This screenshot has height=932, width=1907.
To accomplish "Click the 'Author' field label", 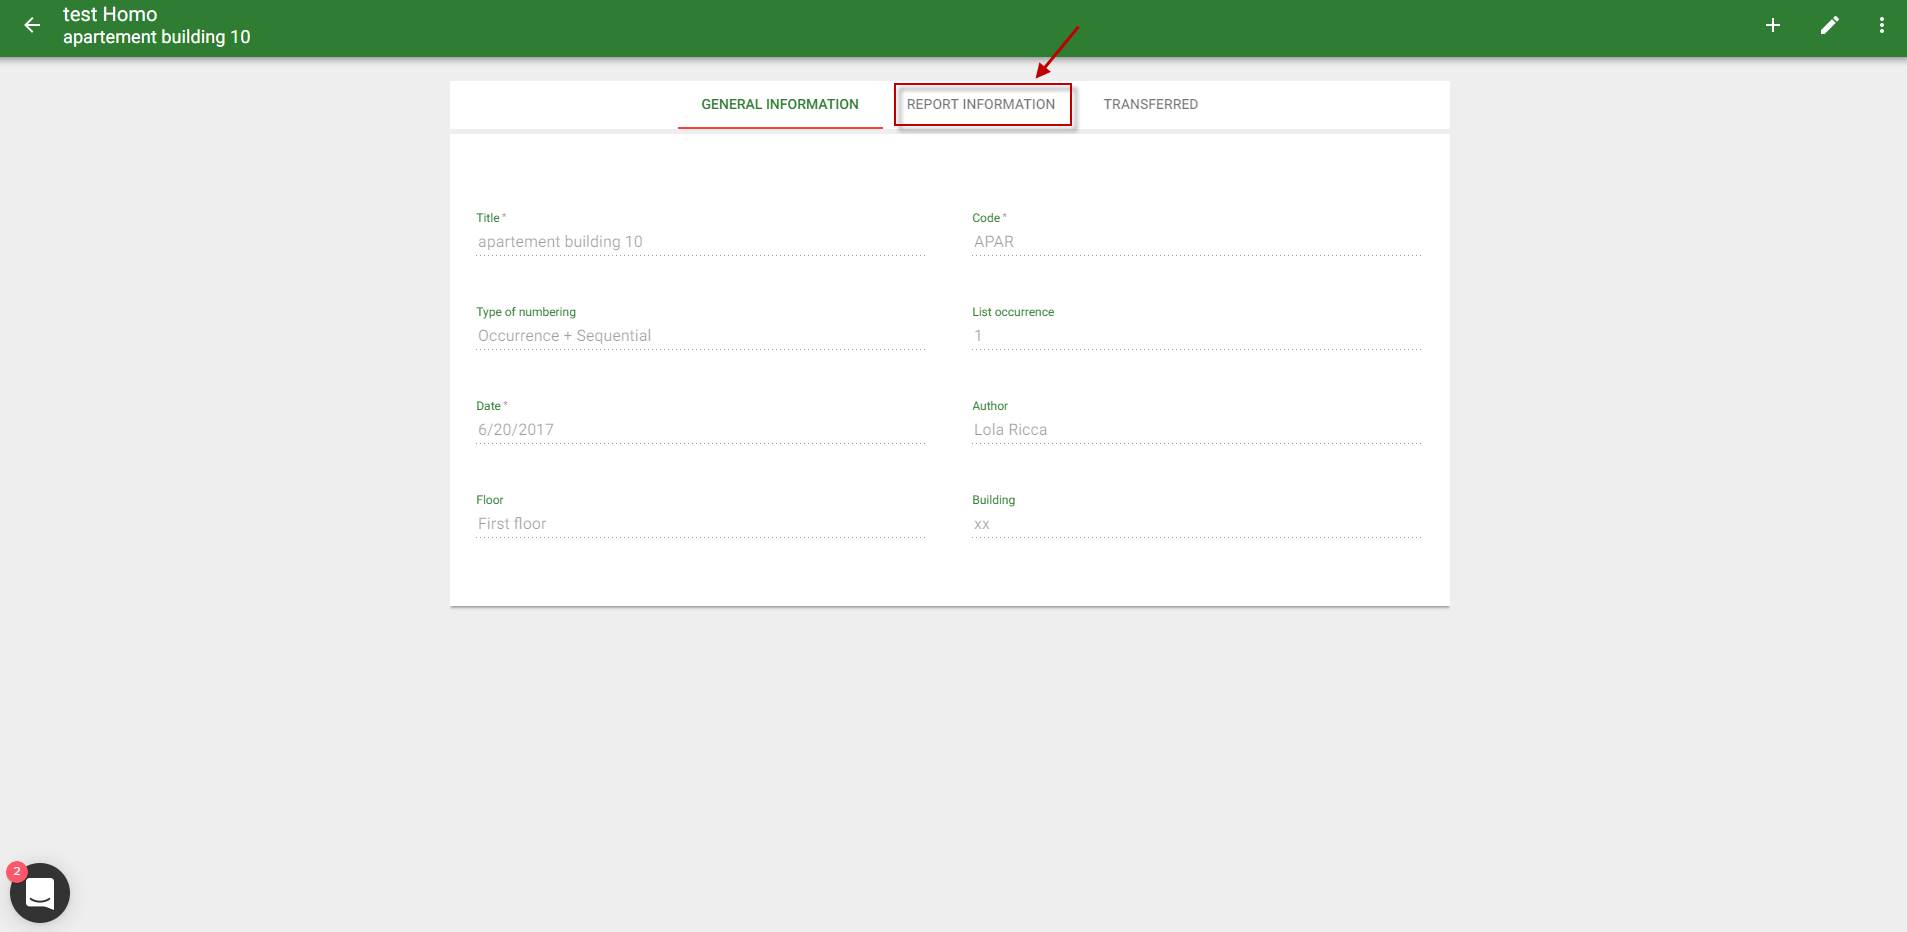I will tap(990, 406).
